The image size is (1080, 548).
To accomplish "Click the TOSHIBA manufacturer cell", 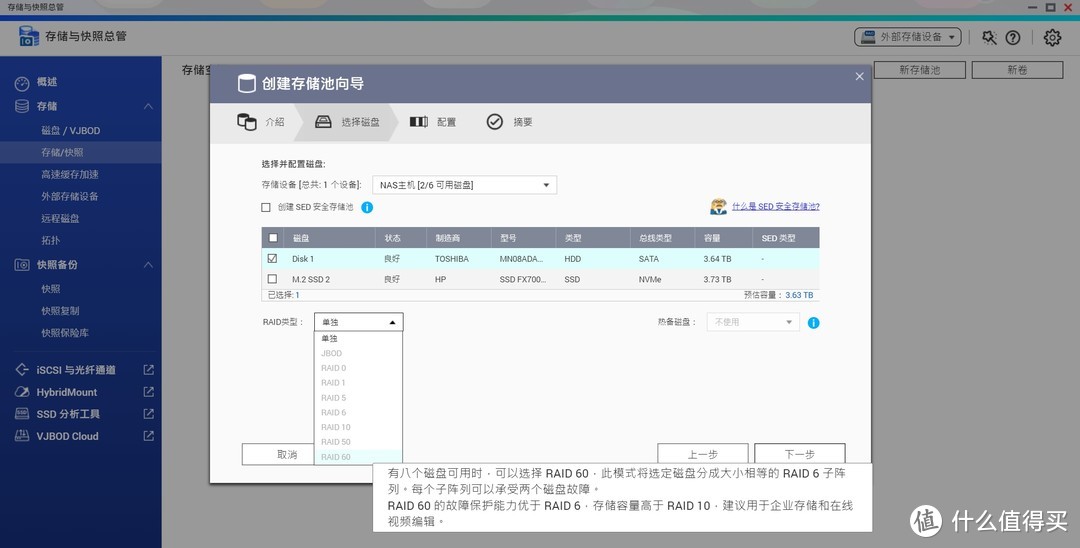I will pos(452,259).
